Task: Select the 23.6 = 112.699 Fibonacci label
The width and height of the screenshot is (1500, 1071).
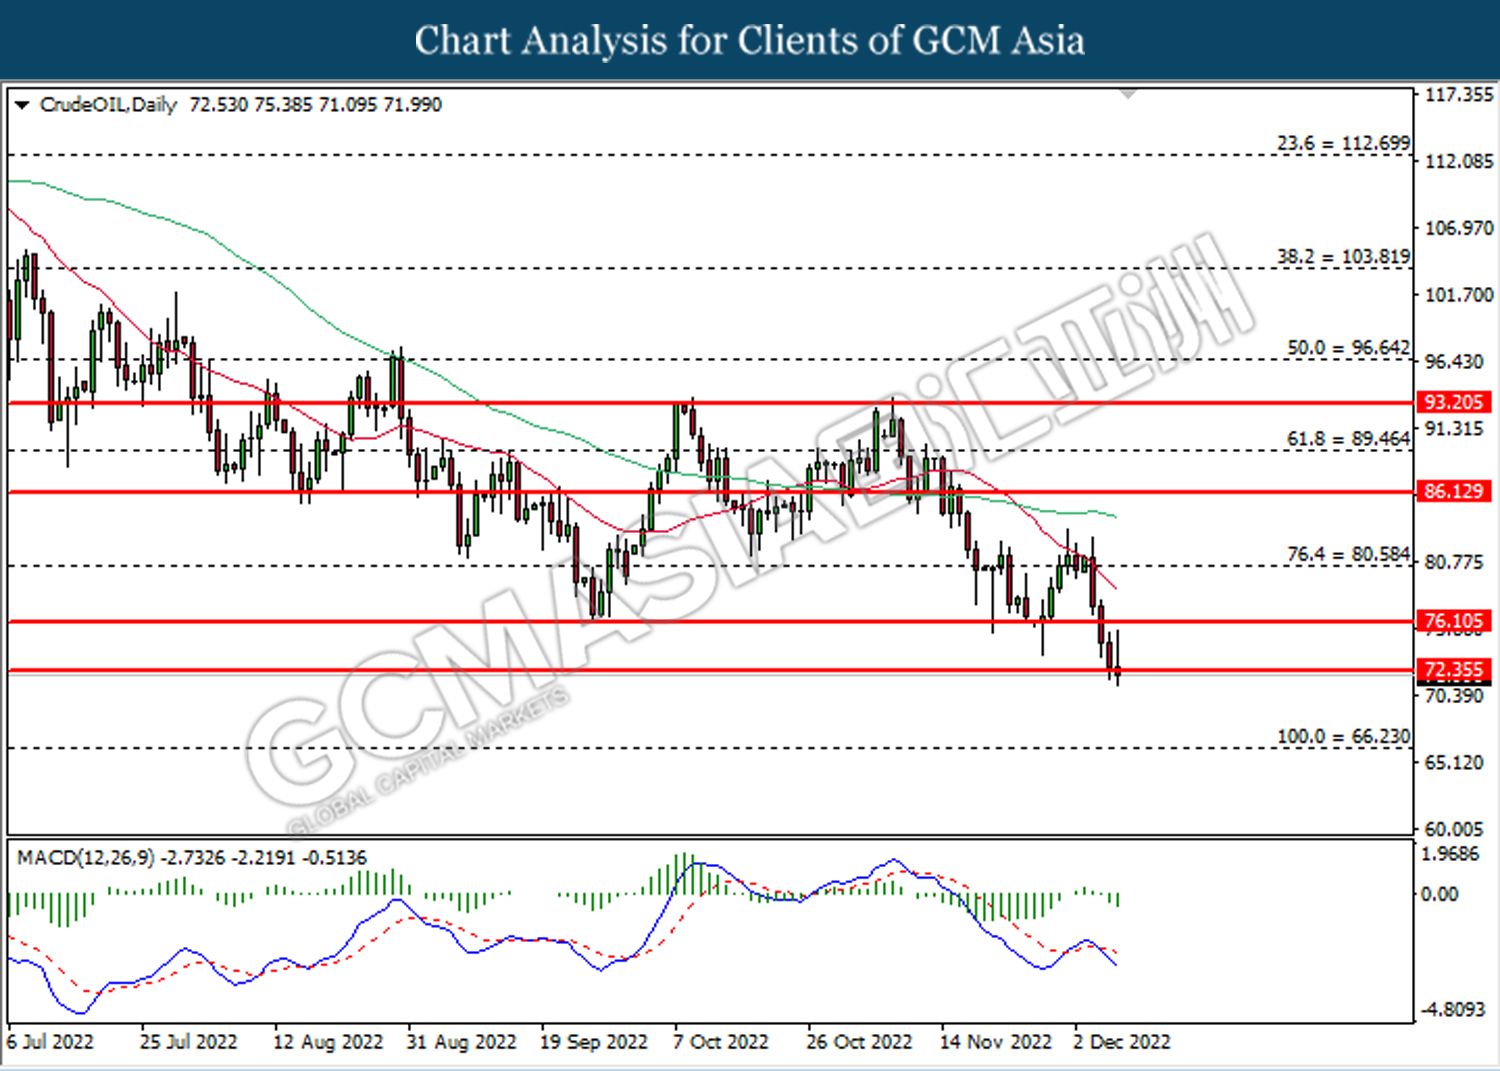Action: 1343,143
